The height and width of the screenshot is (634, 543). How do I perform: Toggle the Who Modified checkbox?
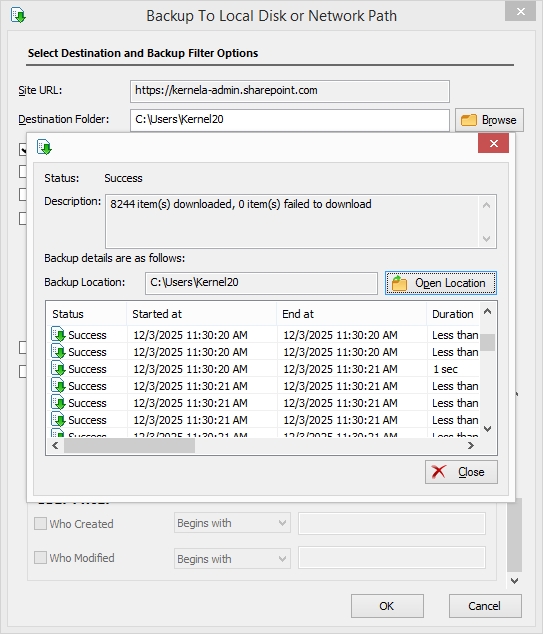(40, 558)
